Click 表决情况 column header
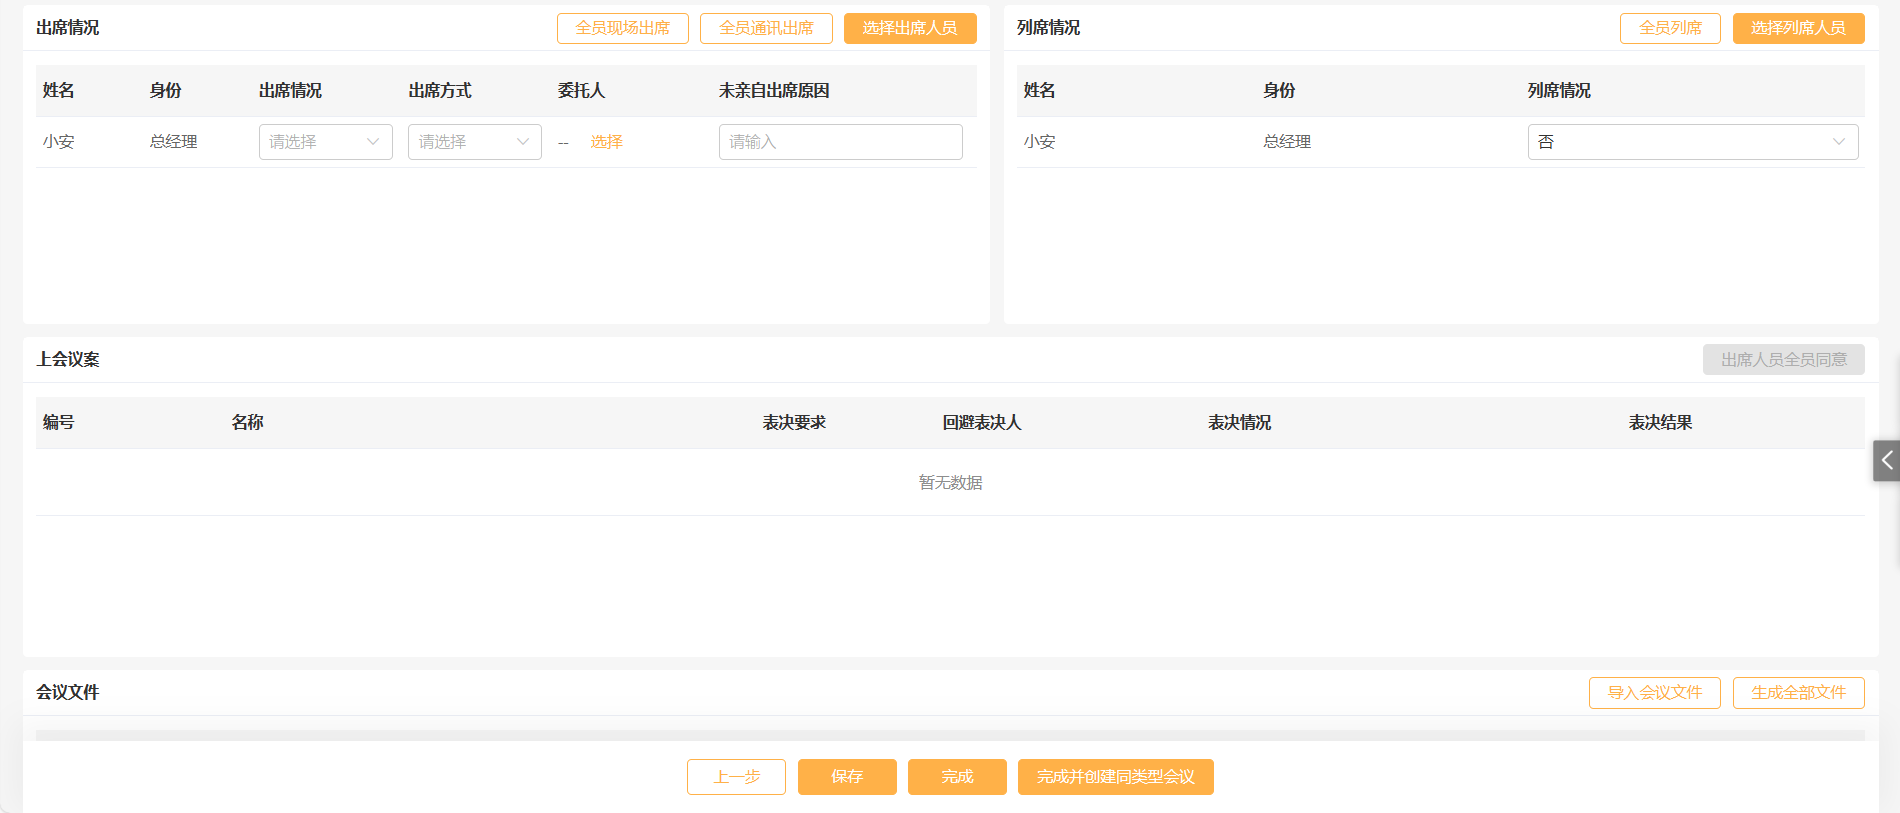The image size is (1900, 813). (x=1239, y=423)
